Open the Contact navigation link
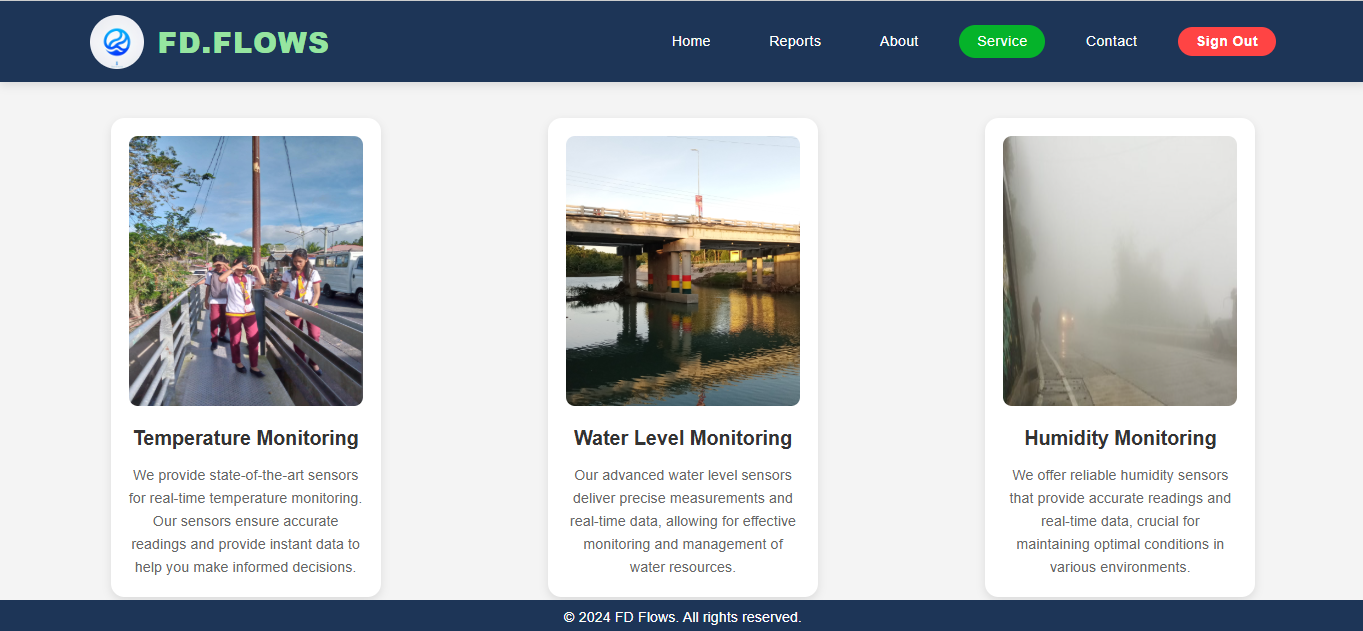This screenshot has height=631, width=1363. click(x=1111, y=41)
